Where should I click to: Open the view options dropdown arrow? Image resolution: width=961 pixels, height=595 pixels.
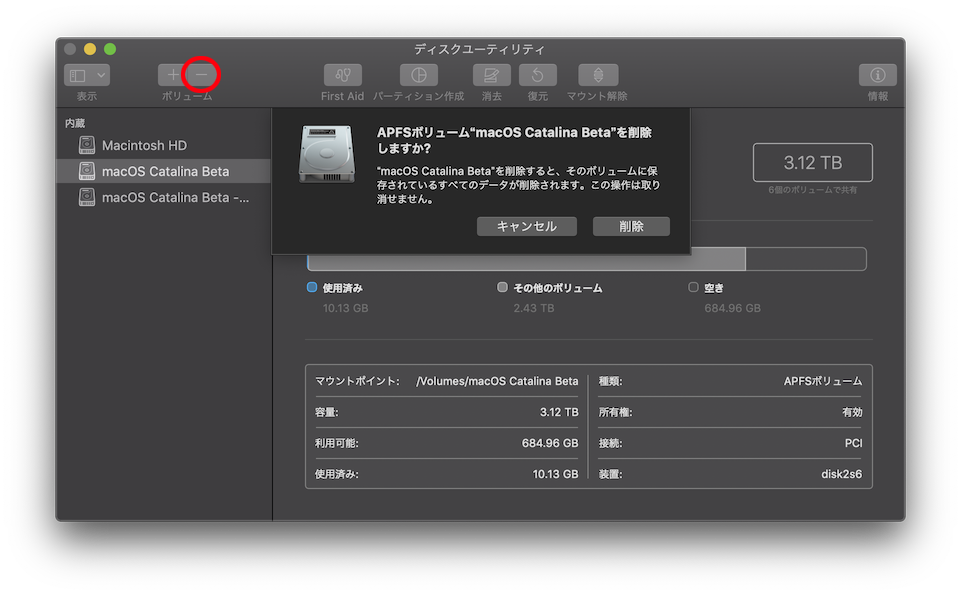coord(101,75)
